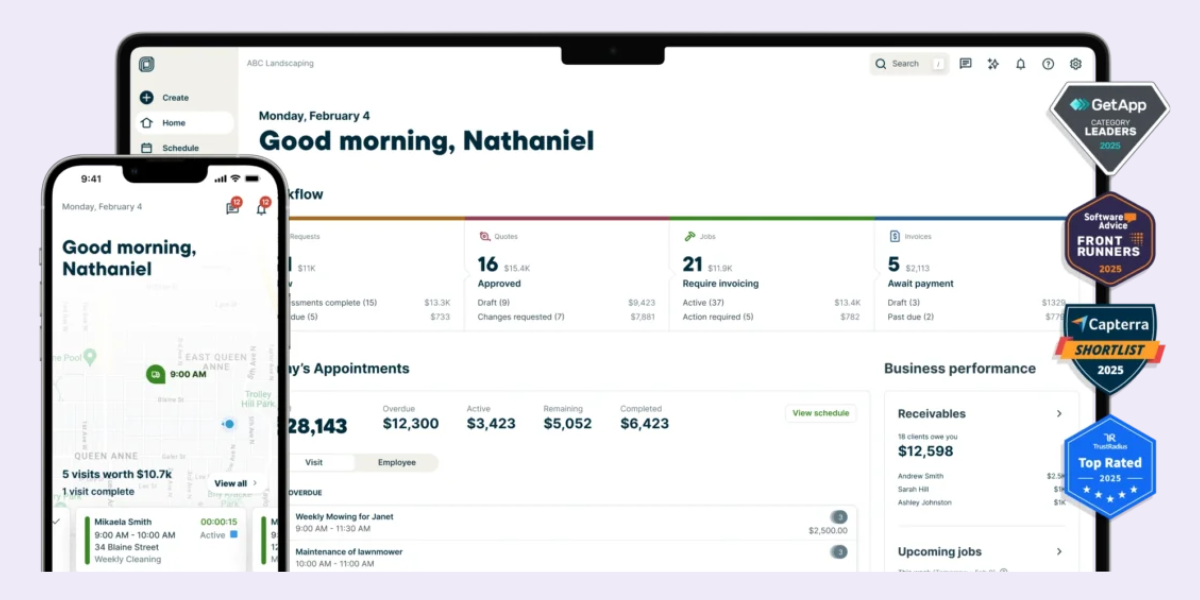
Task: Toggle to the Employee view
Action: [397, 462]
